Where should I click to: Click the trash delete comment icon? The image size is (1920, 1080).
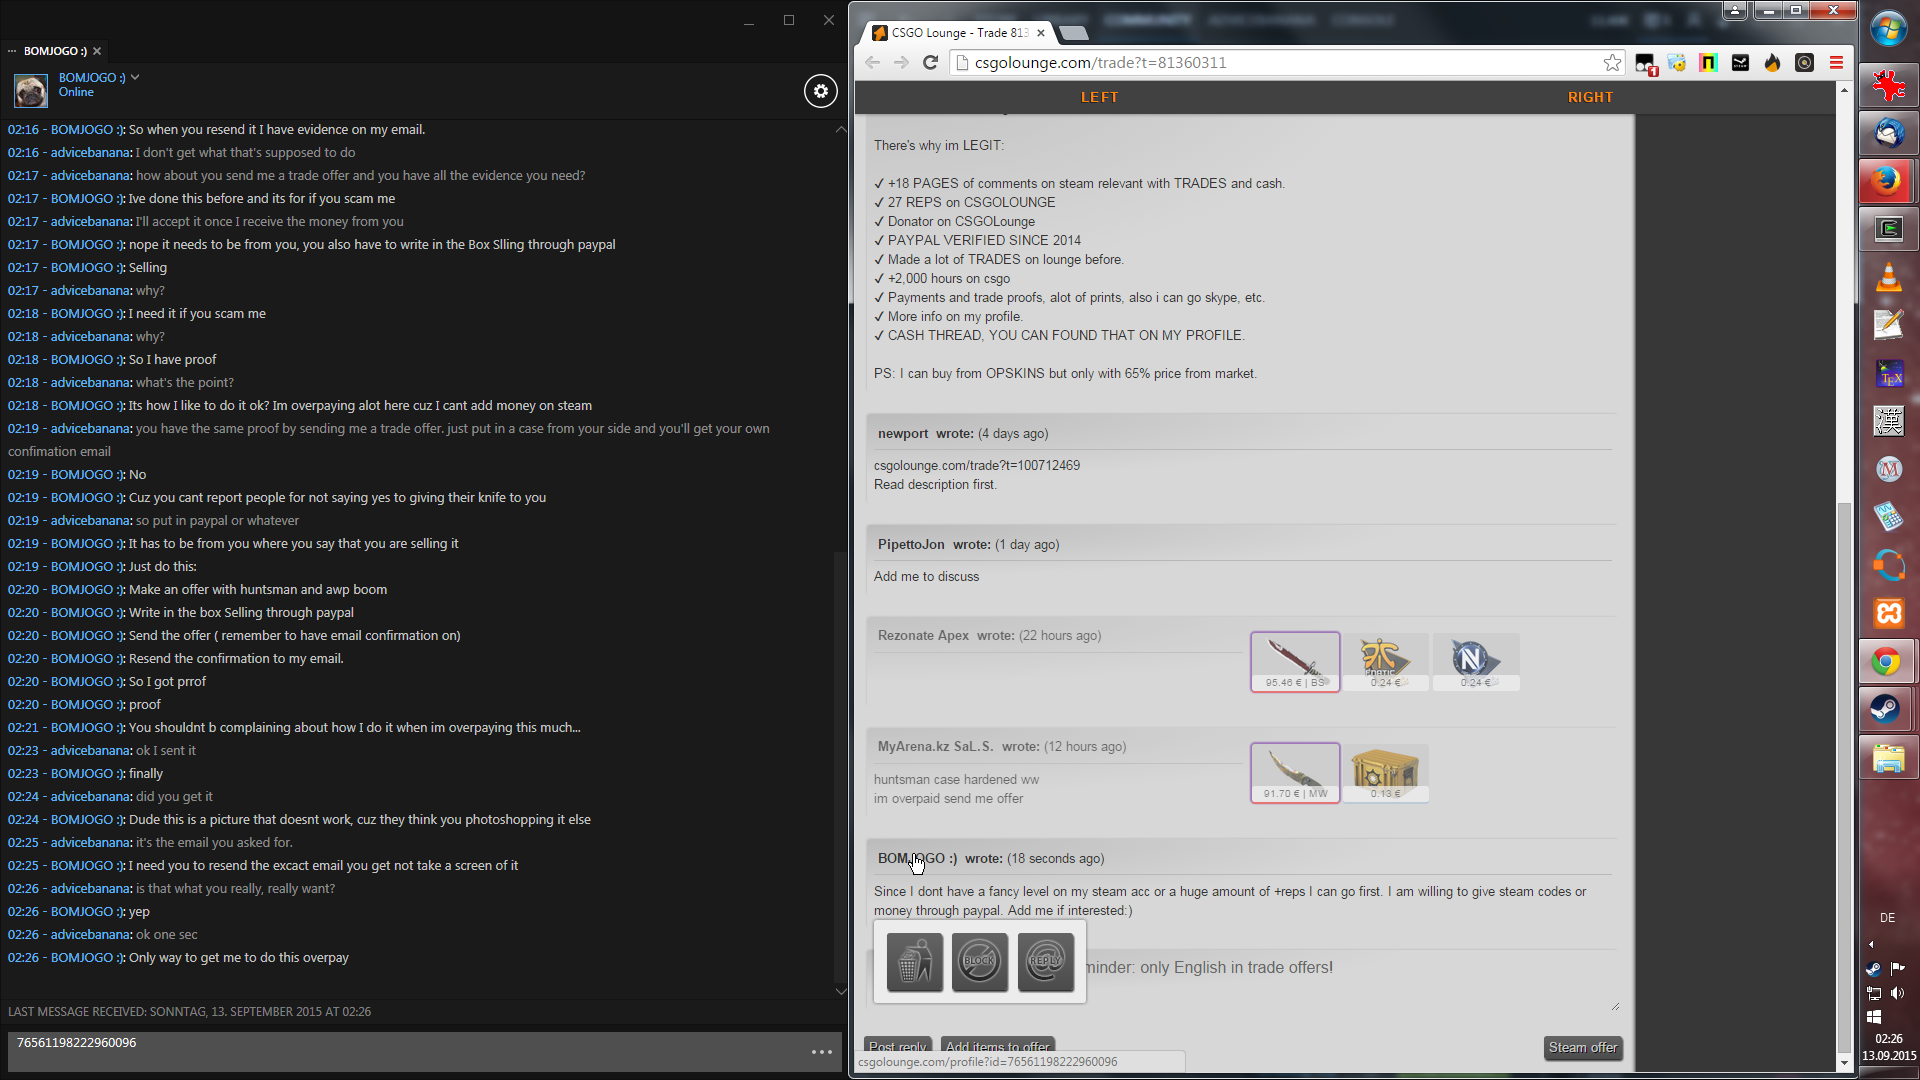click(914, 962)
